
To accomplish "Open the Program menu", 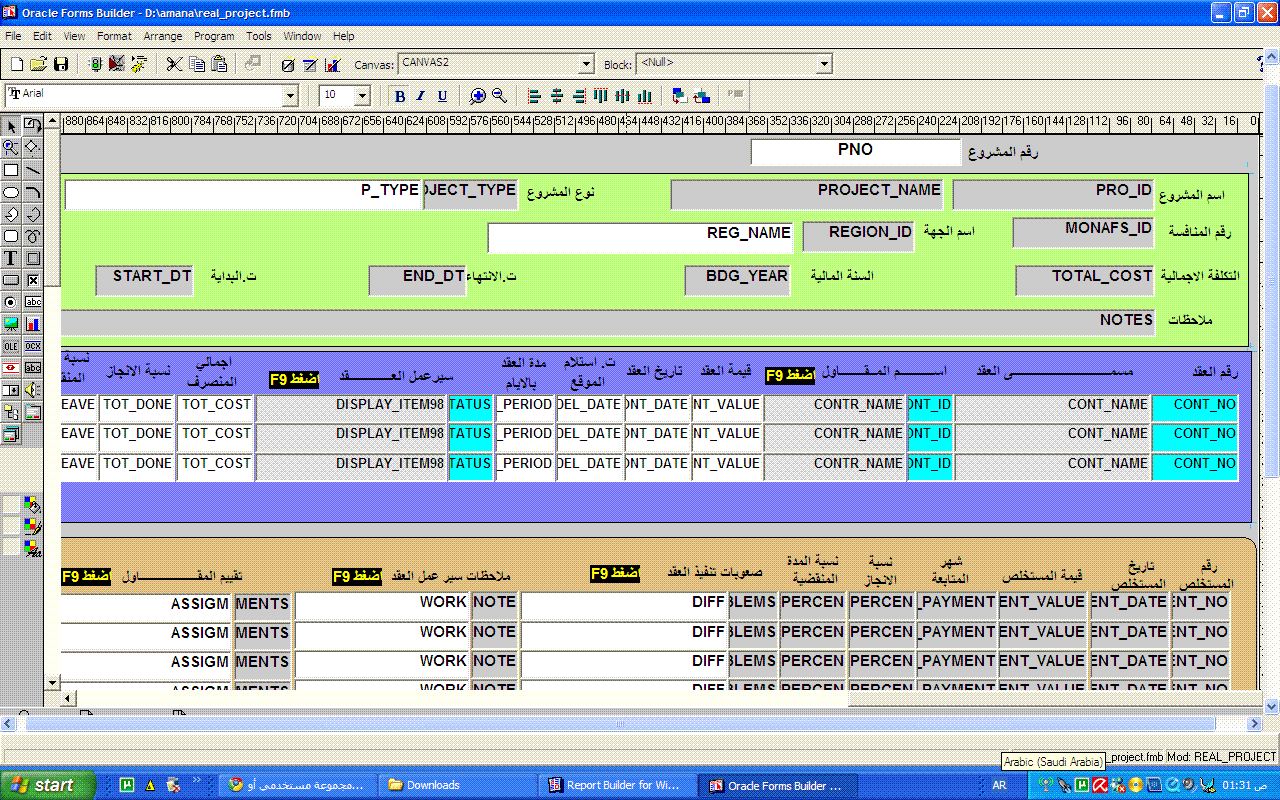I will coord(214,36).
